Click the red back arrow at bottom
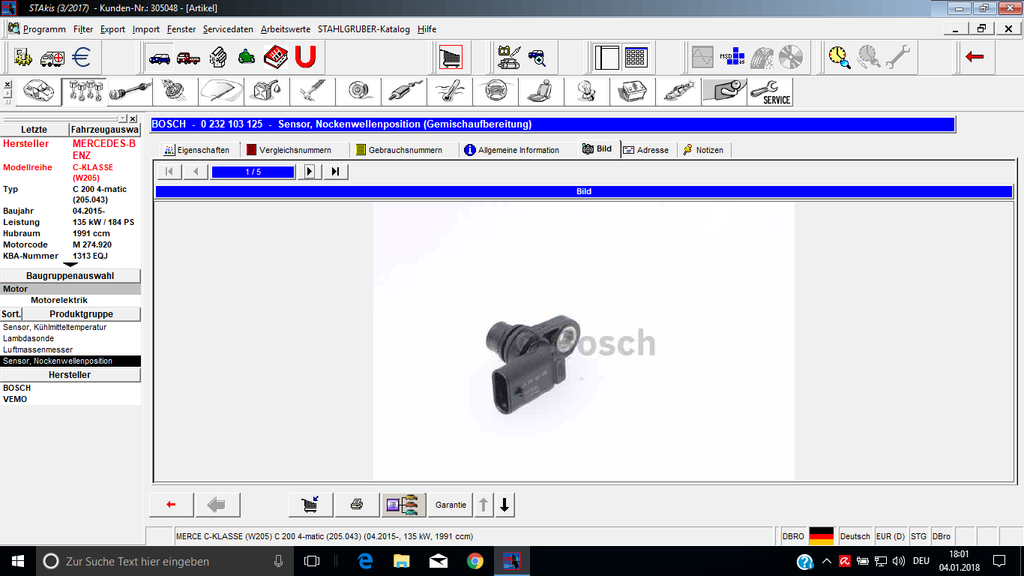The width and height of the screenshot is (1024, 576). 171,505
